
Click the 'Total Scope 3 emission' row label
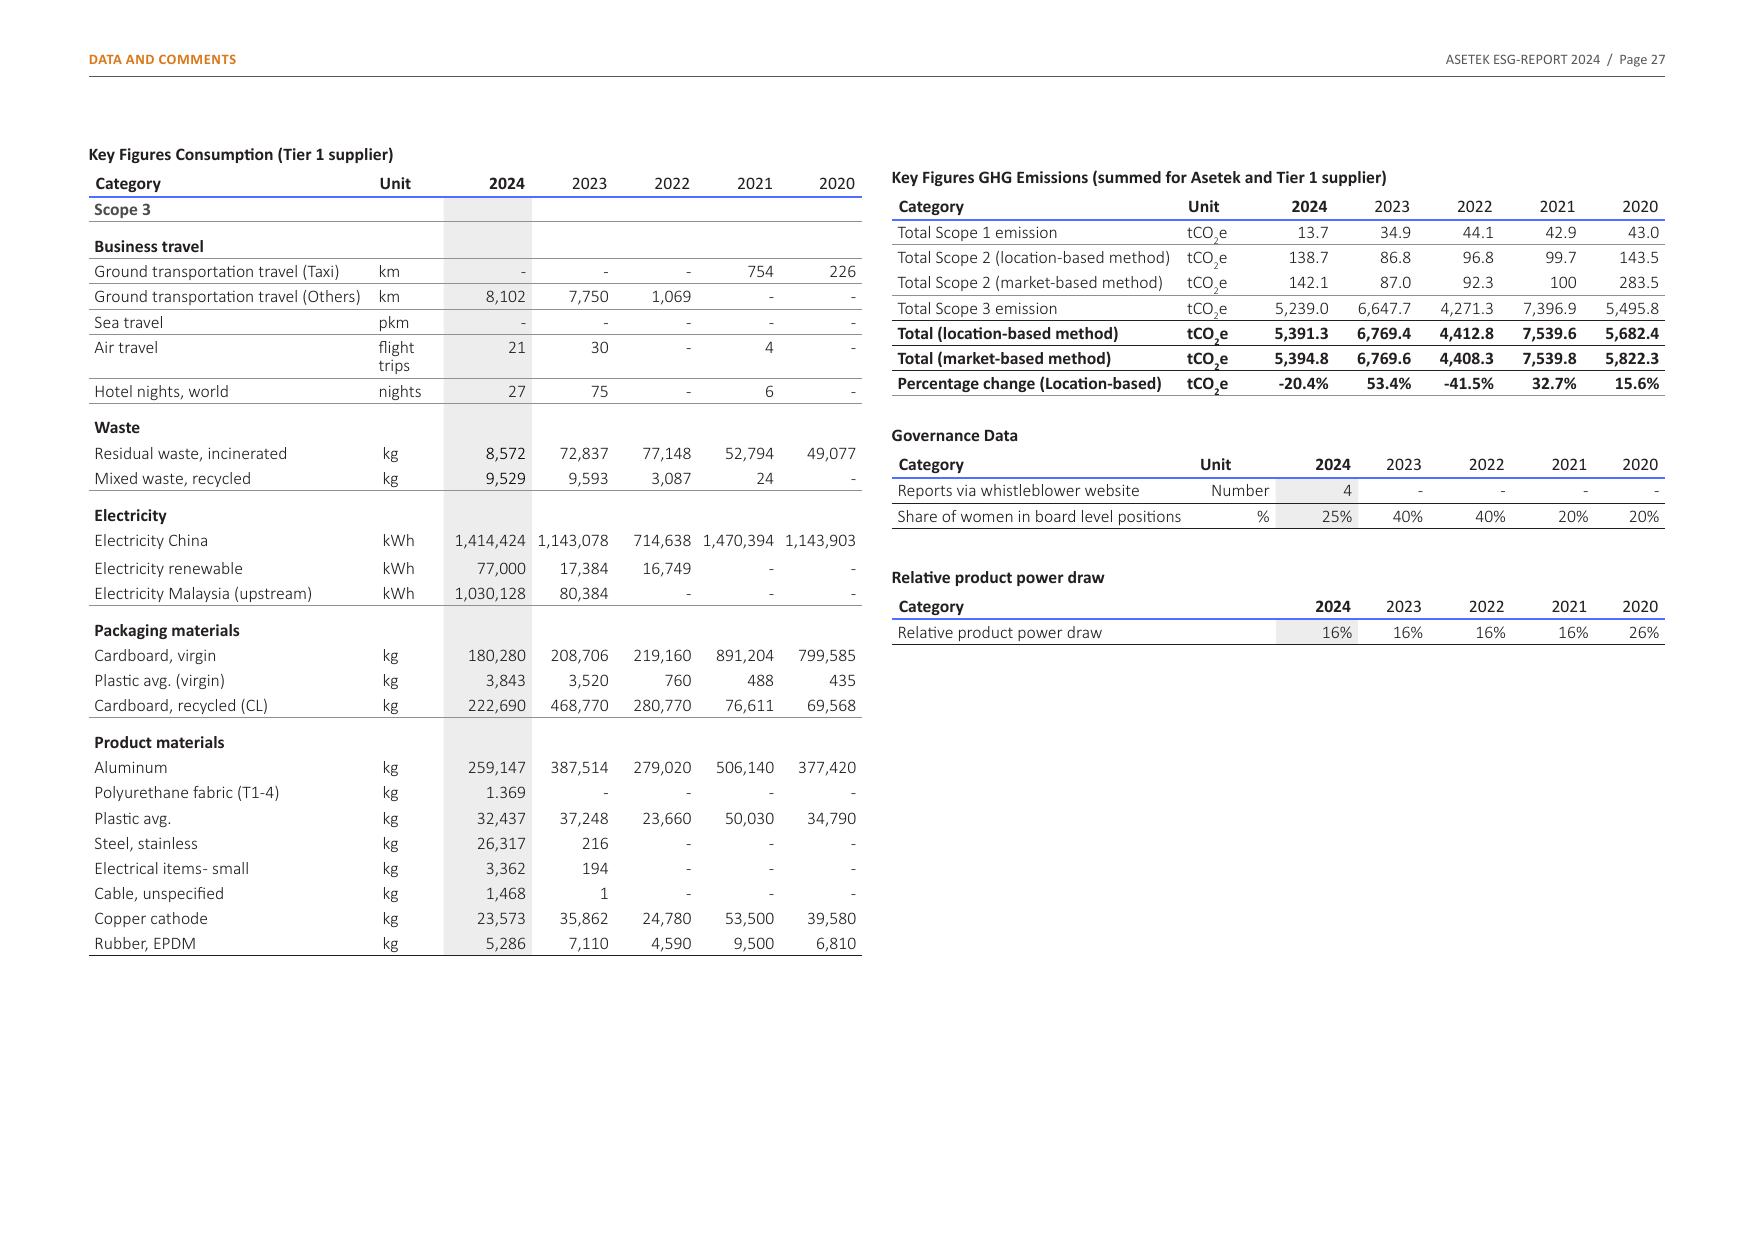[x=977, y=309]
